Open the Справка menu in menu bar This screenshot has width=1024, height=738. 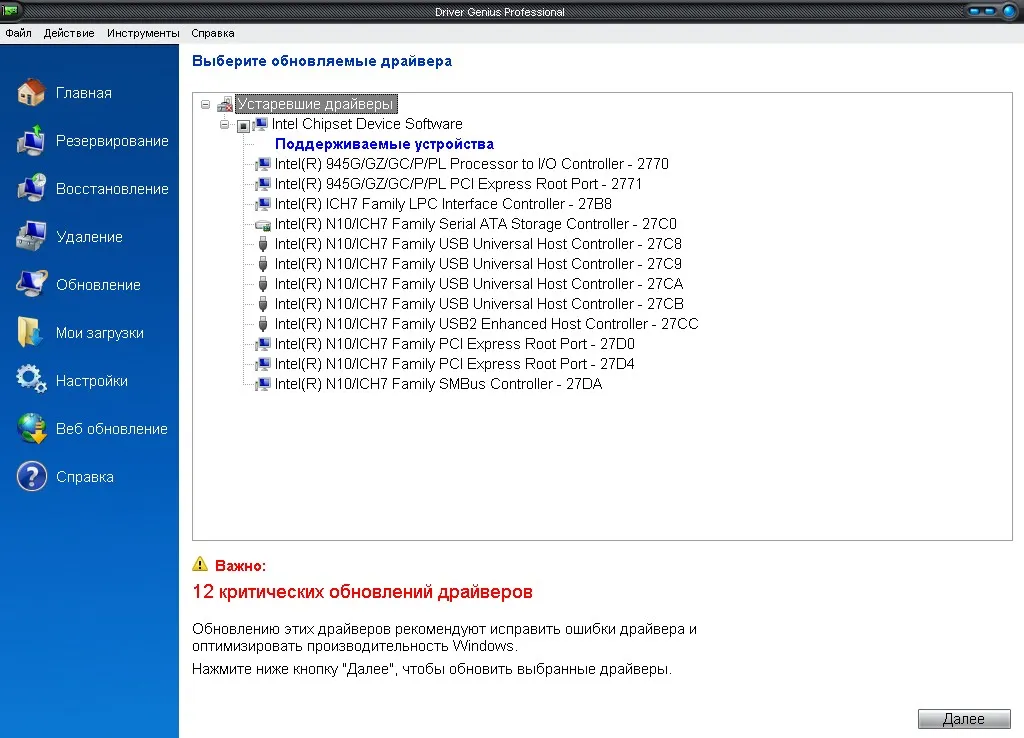213,33
